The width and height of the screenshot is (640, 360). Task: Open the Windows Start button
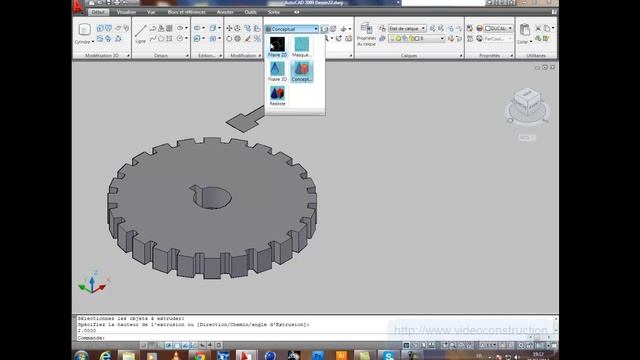[x=81, y=355]
